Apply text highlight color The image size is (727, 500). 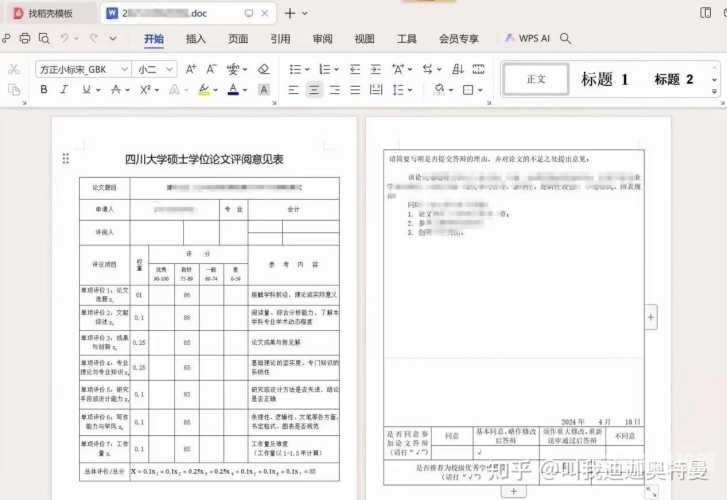click(203, 90)
